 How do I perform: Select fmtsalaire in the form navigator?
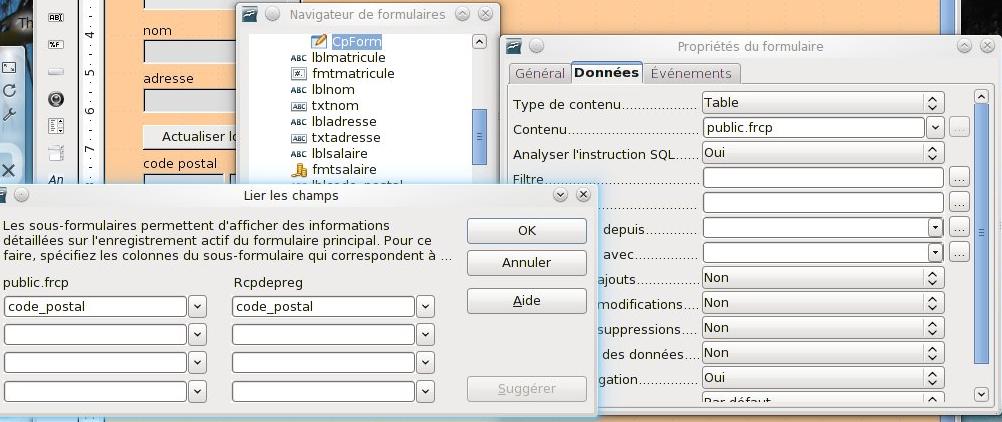[x=344, y=169]
